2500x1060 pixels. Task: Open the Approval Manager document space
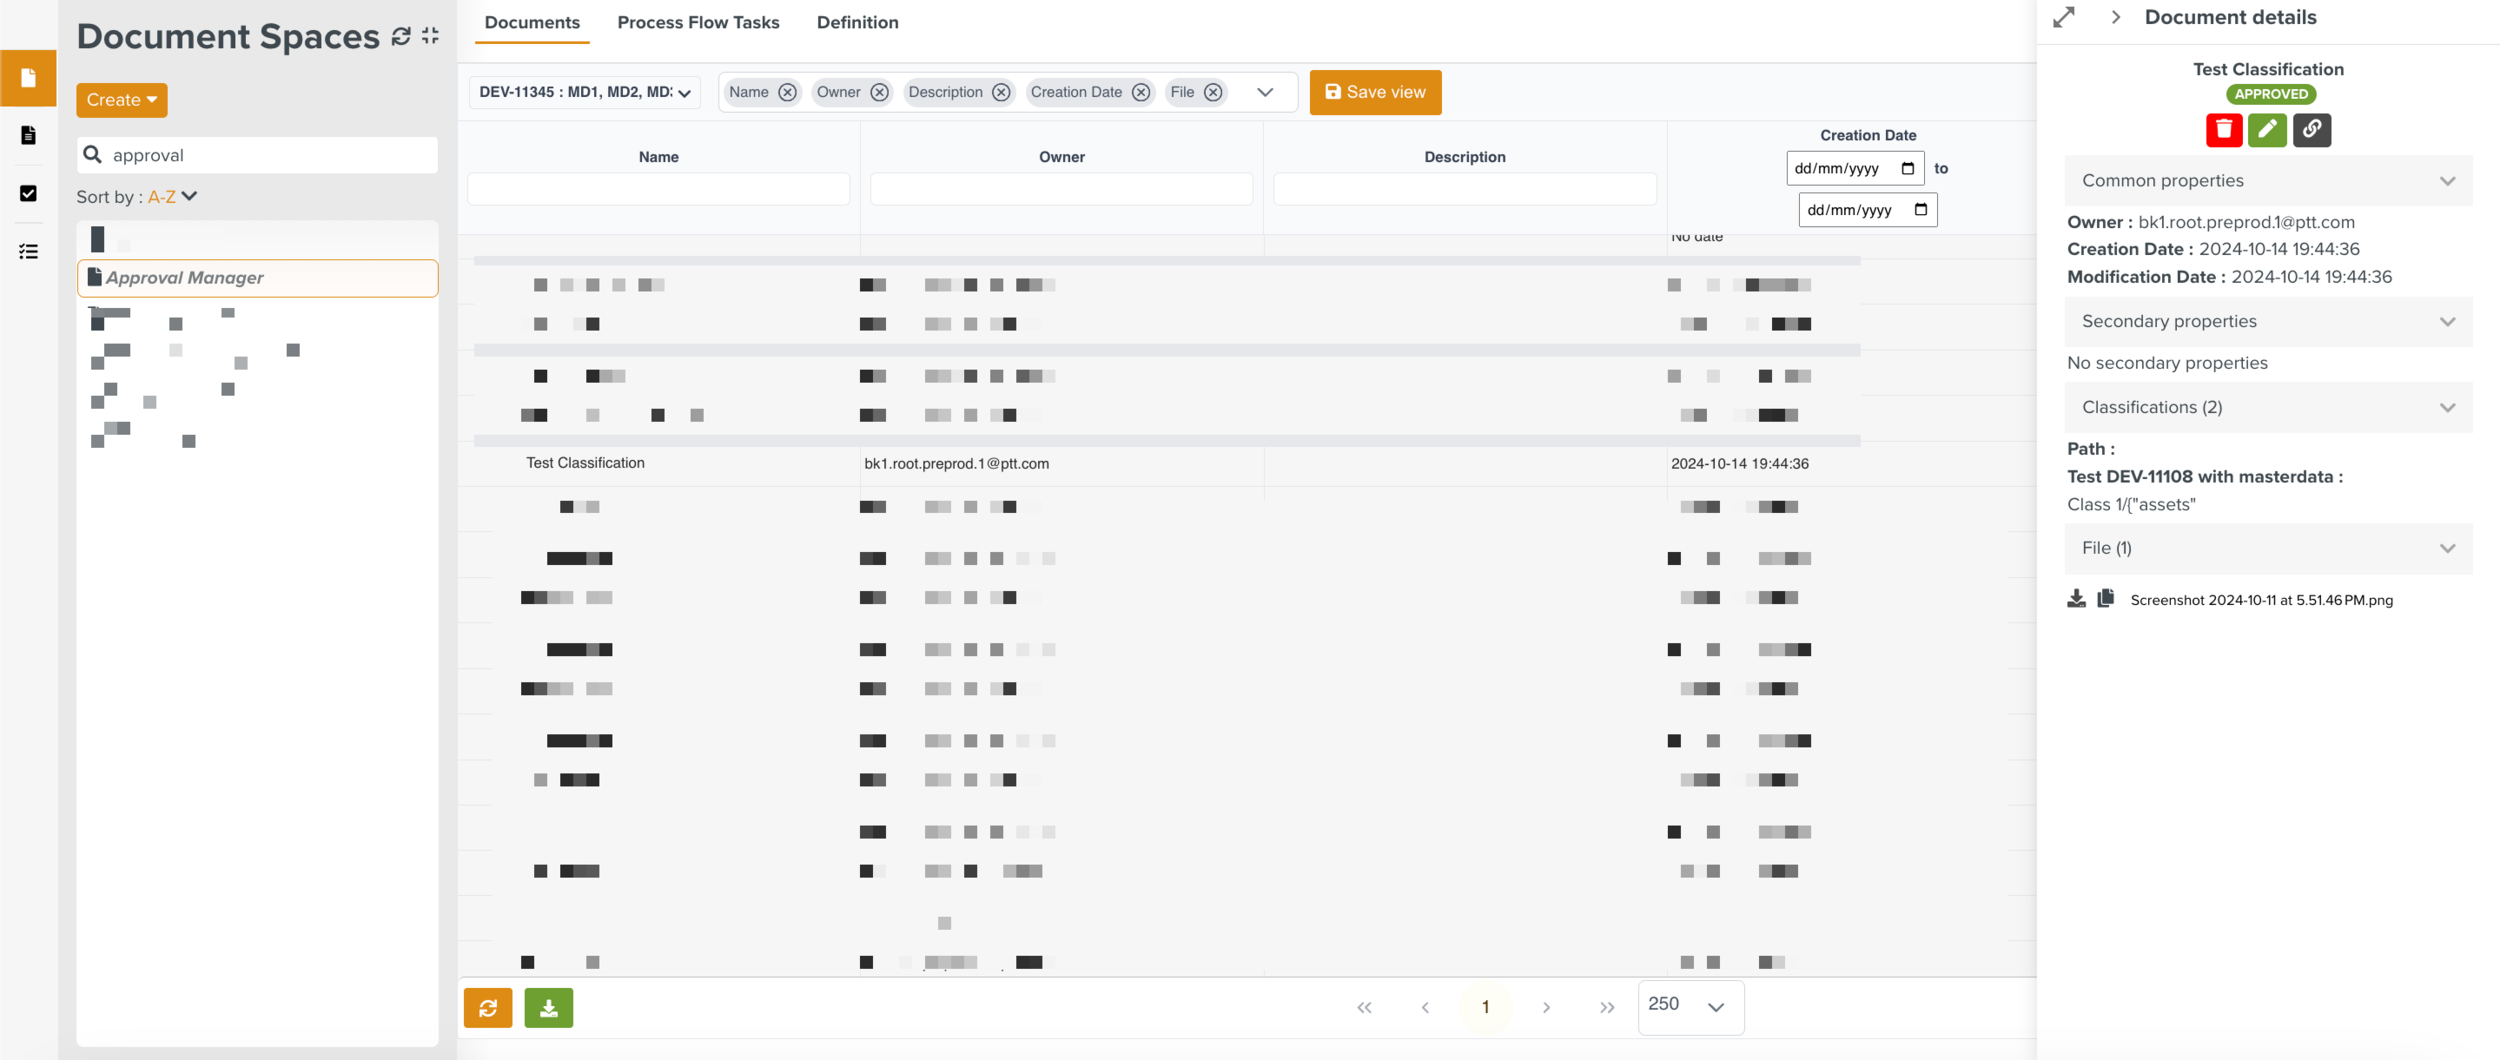[258, 278]
